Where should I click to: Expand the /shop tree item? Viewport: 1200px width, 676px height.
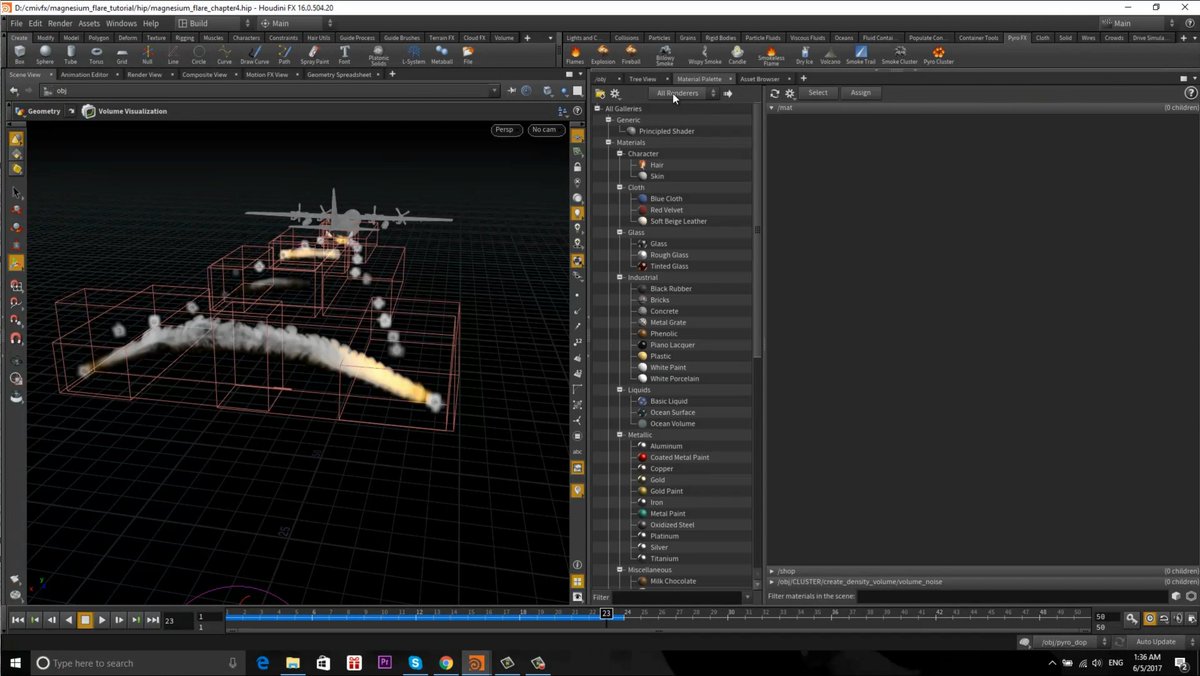click(771, 570)
